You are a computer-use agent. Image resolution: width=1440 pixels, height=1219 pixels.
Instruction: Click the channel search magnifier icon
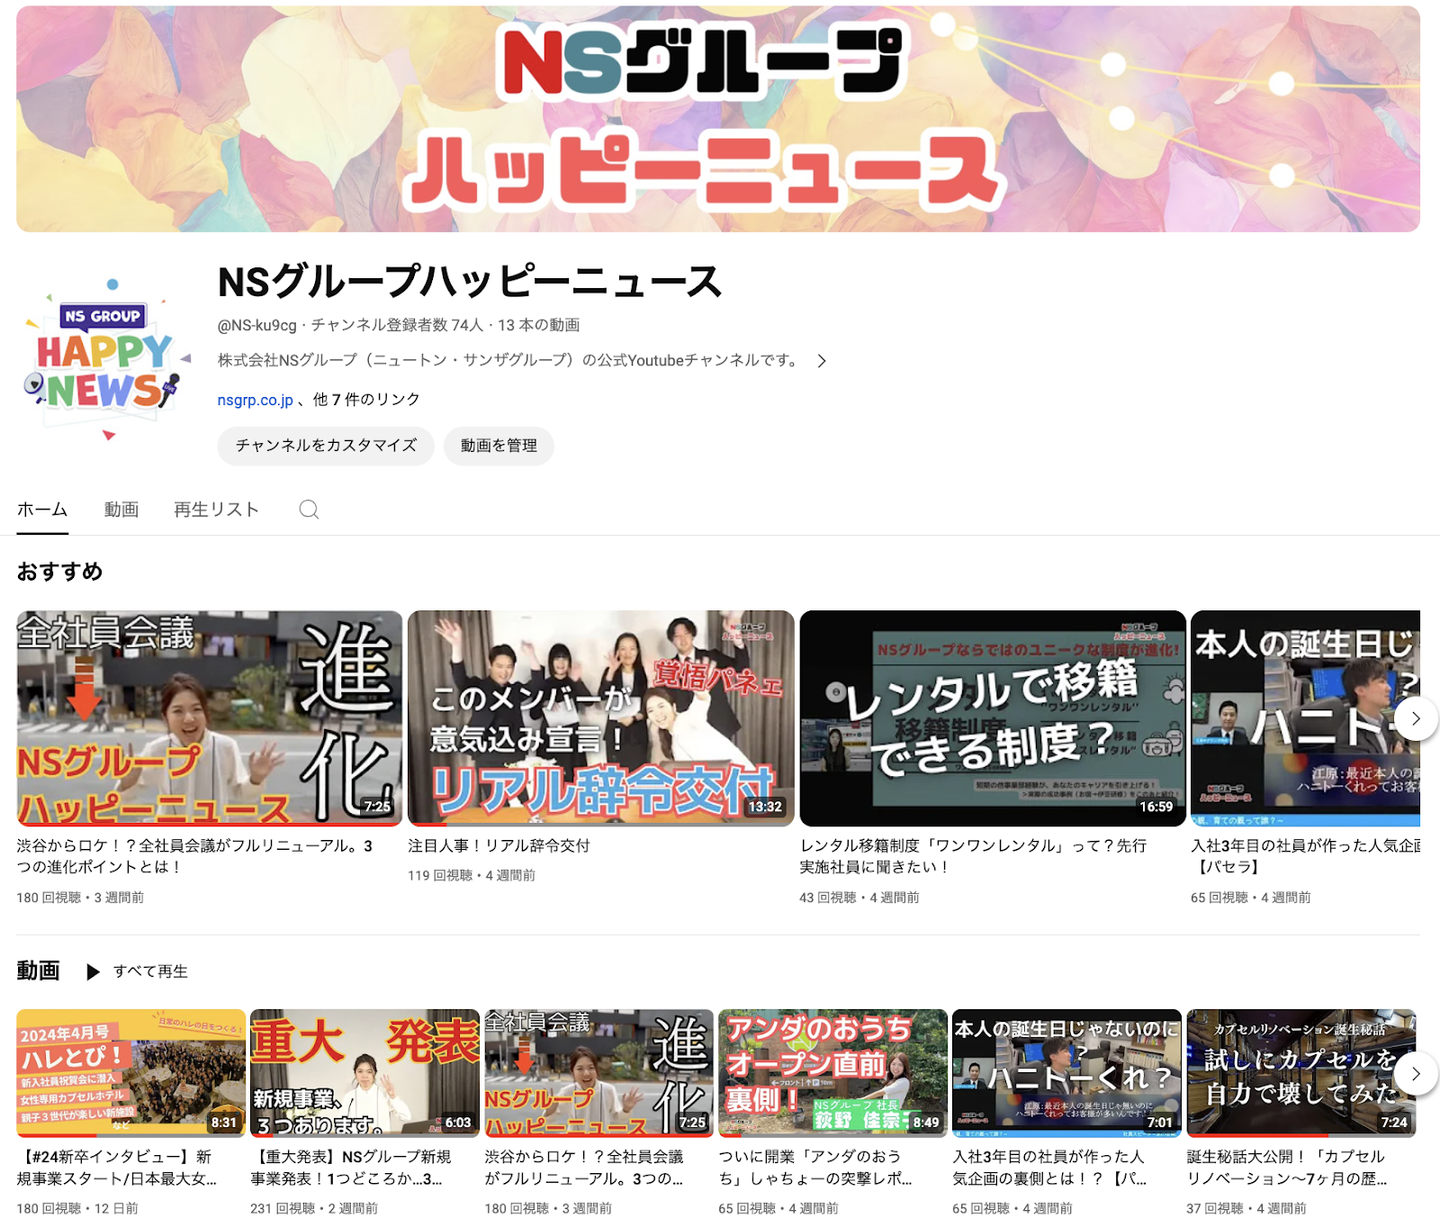(309, 510)
